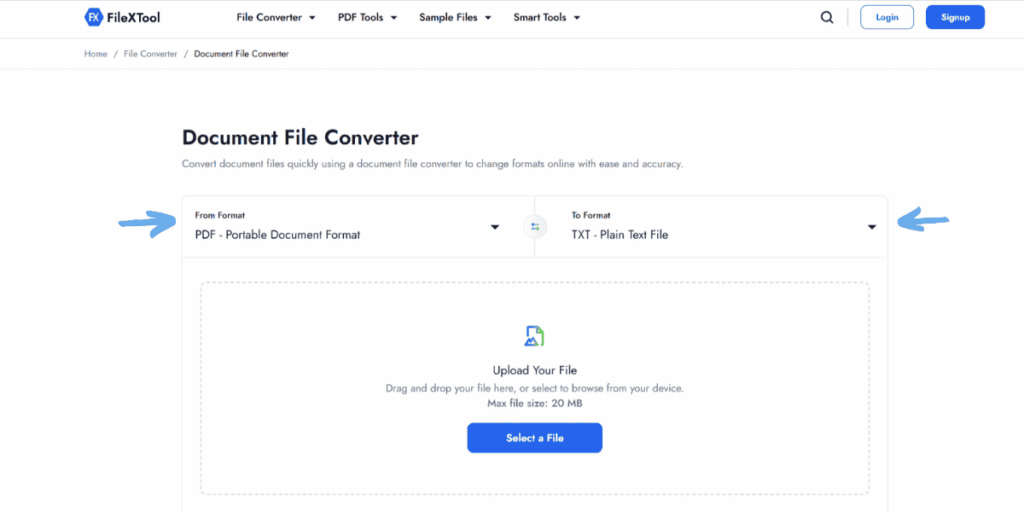Click the Select a File button
The height and width of the screenshot is (512, 1024).
(535, 438)
